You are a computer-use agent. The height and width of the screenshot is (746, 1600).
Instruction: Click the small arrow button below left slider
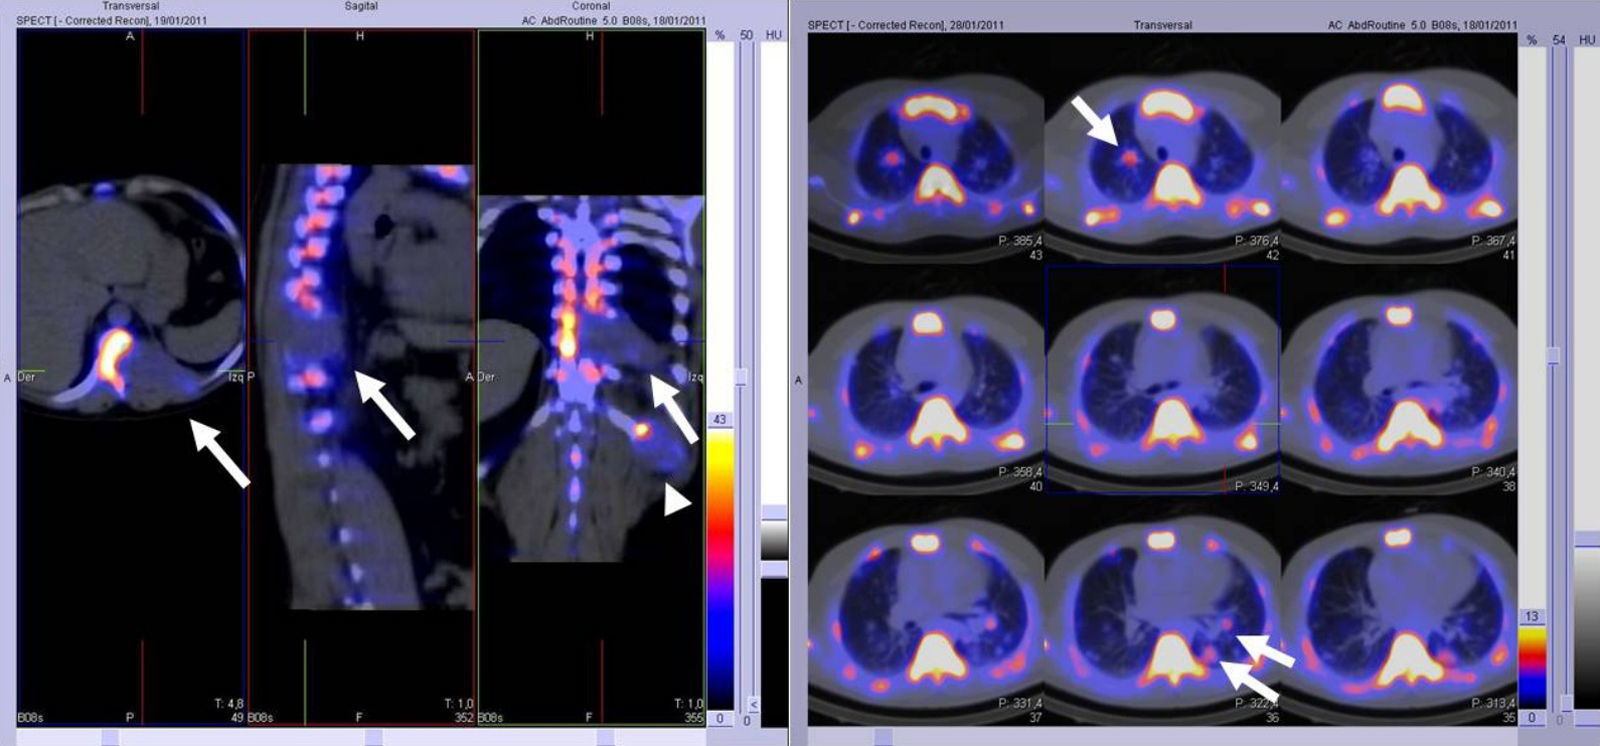(753, 705)
